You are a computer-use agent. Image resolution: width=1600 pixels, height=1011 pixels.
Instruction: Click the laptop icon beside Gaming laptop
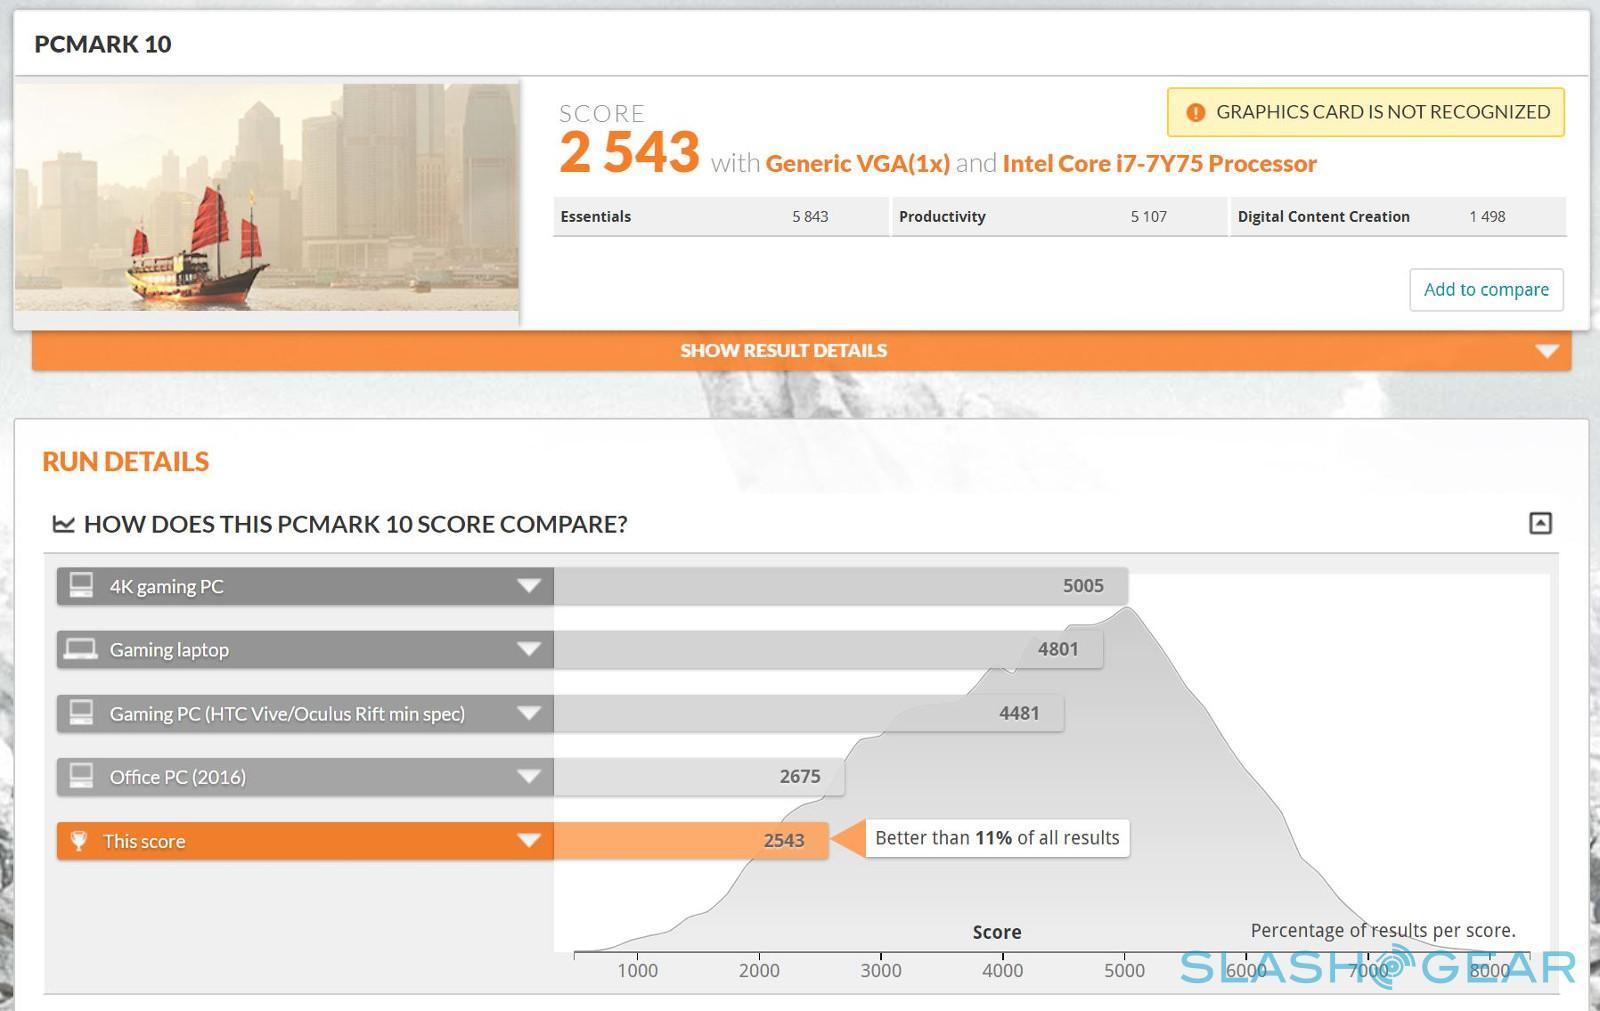pos(81,649)
